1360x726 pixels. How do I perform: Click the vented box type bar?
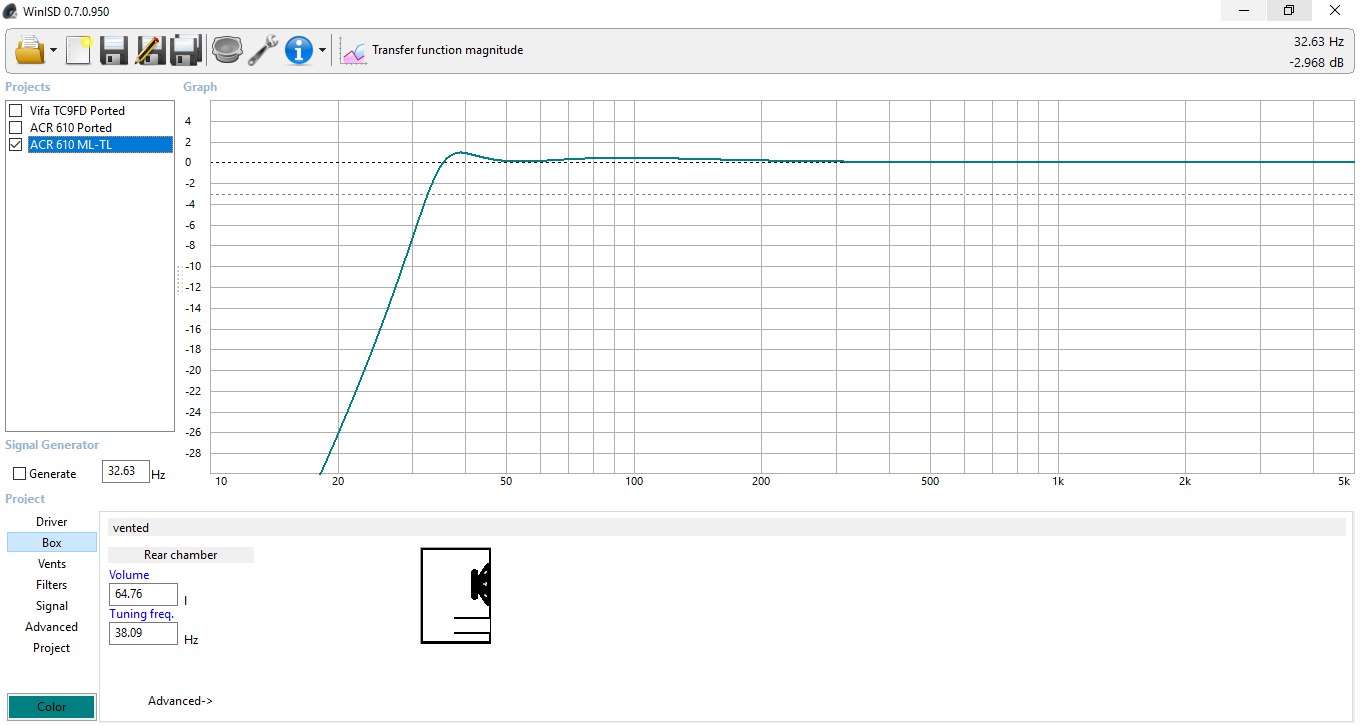point(727,527)
